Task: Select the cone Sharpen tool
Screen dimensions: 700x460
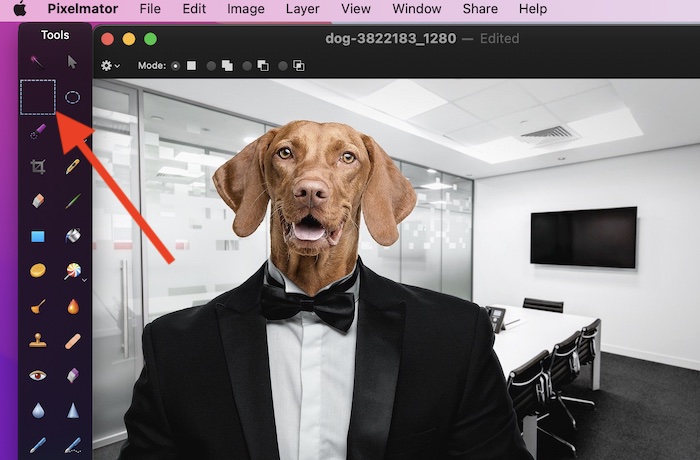Action: (73, 410)
